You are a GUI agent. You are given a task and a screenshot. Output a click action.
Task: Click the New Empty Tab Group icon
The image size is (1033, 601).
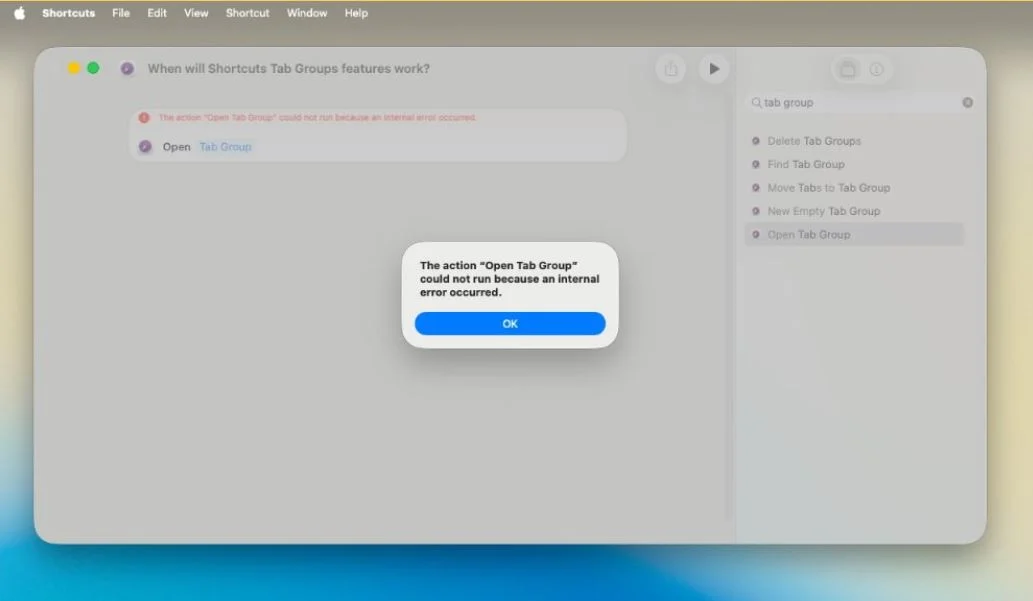coord(756,211)
